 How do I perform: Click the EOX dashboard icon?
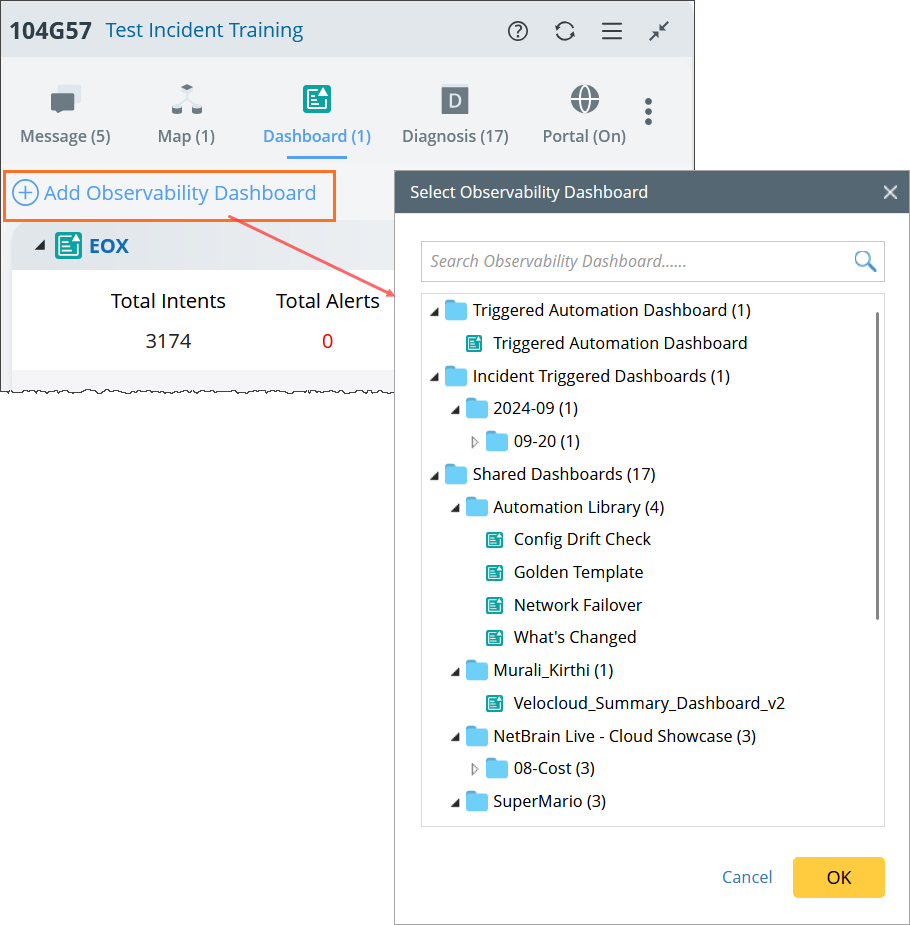pos(68,245)
